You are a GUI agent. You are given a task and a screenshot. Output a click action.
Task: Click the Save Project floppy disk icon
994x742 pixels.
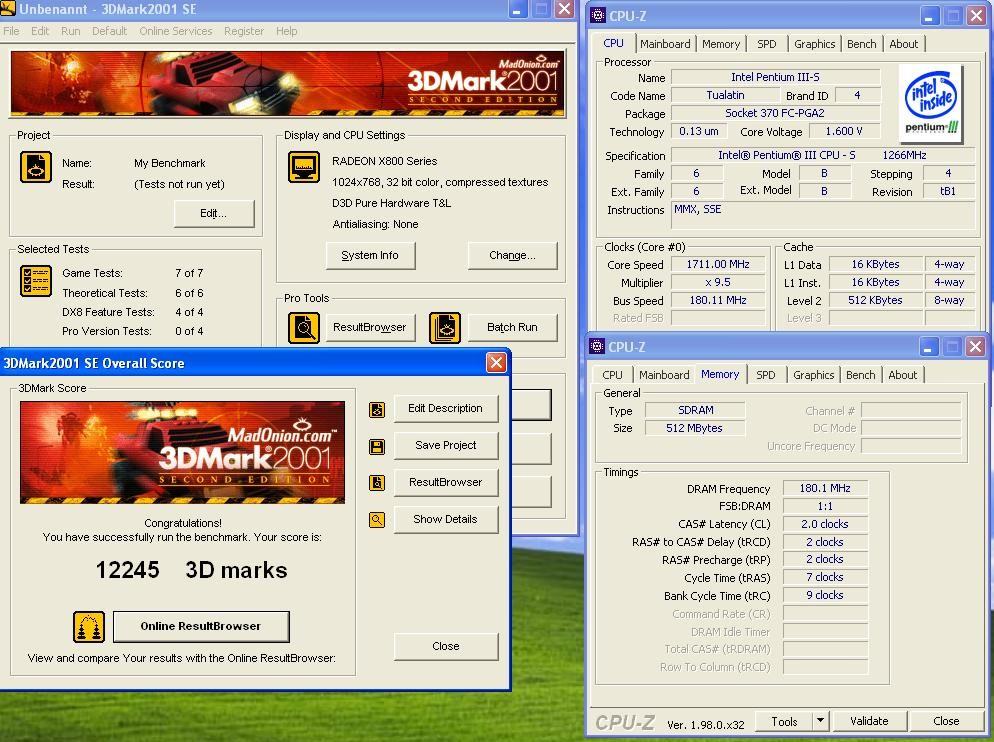(x=377, y=446)
